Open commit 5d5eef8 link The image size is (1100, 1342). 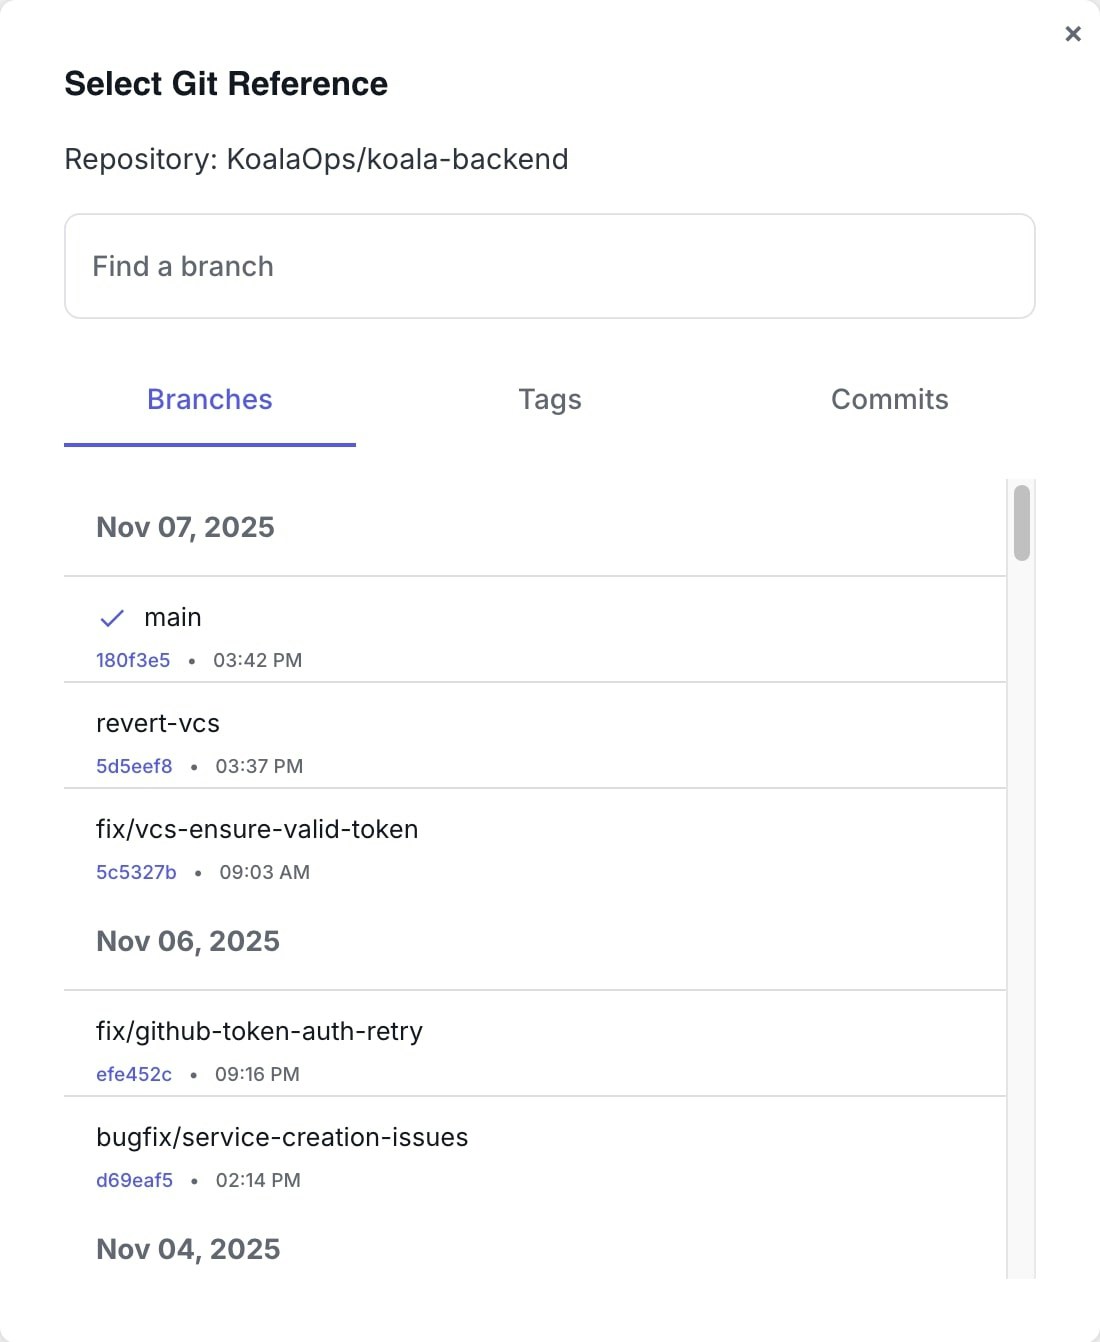tap(134, 766)
